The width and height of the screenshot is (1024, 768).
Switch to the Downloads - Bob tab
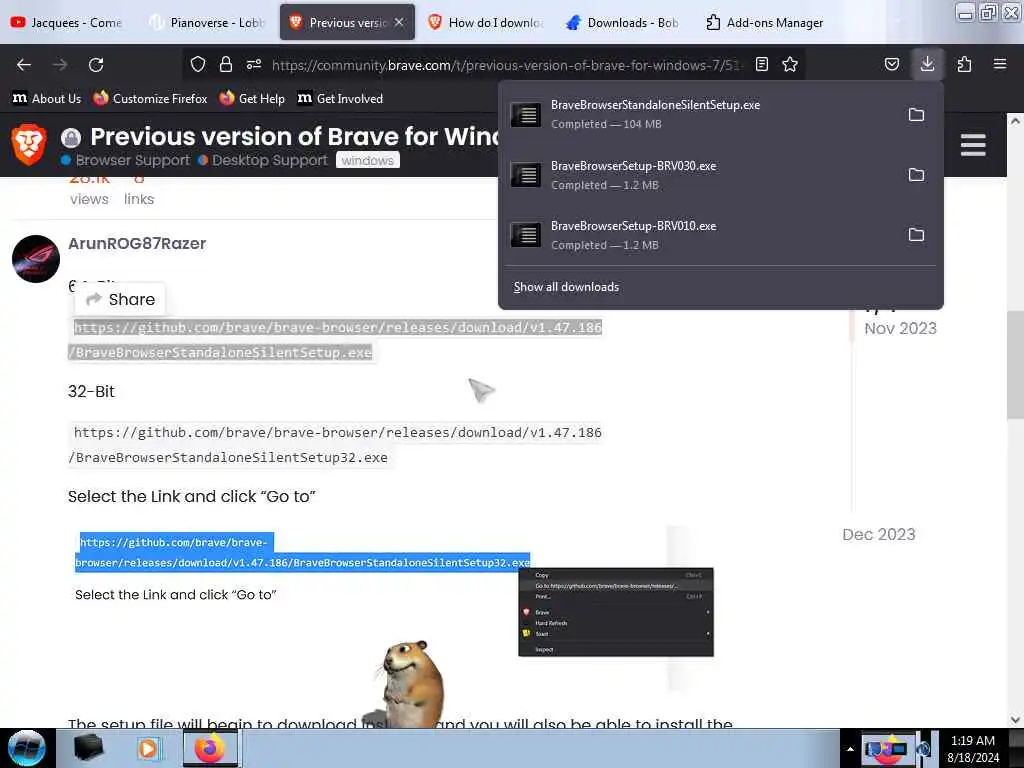[624, 22]
